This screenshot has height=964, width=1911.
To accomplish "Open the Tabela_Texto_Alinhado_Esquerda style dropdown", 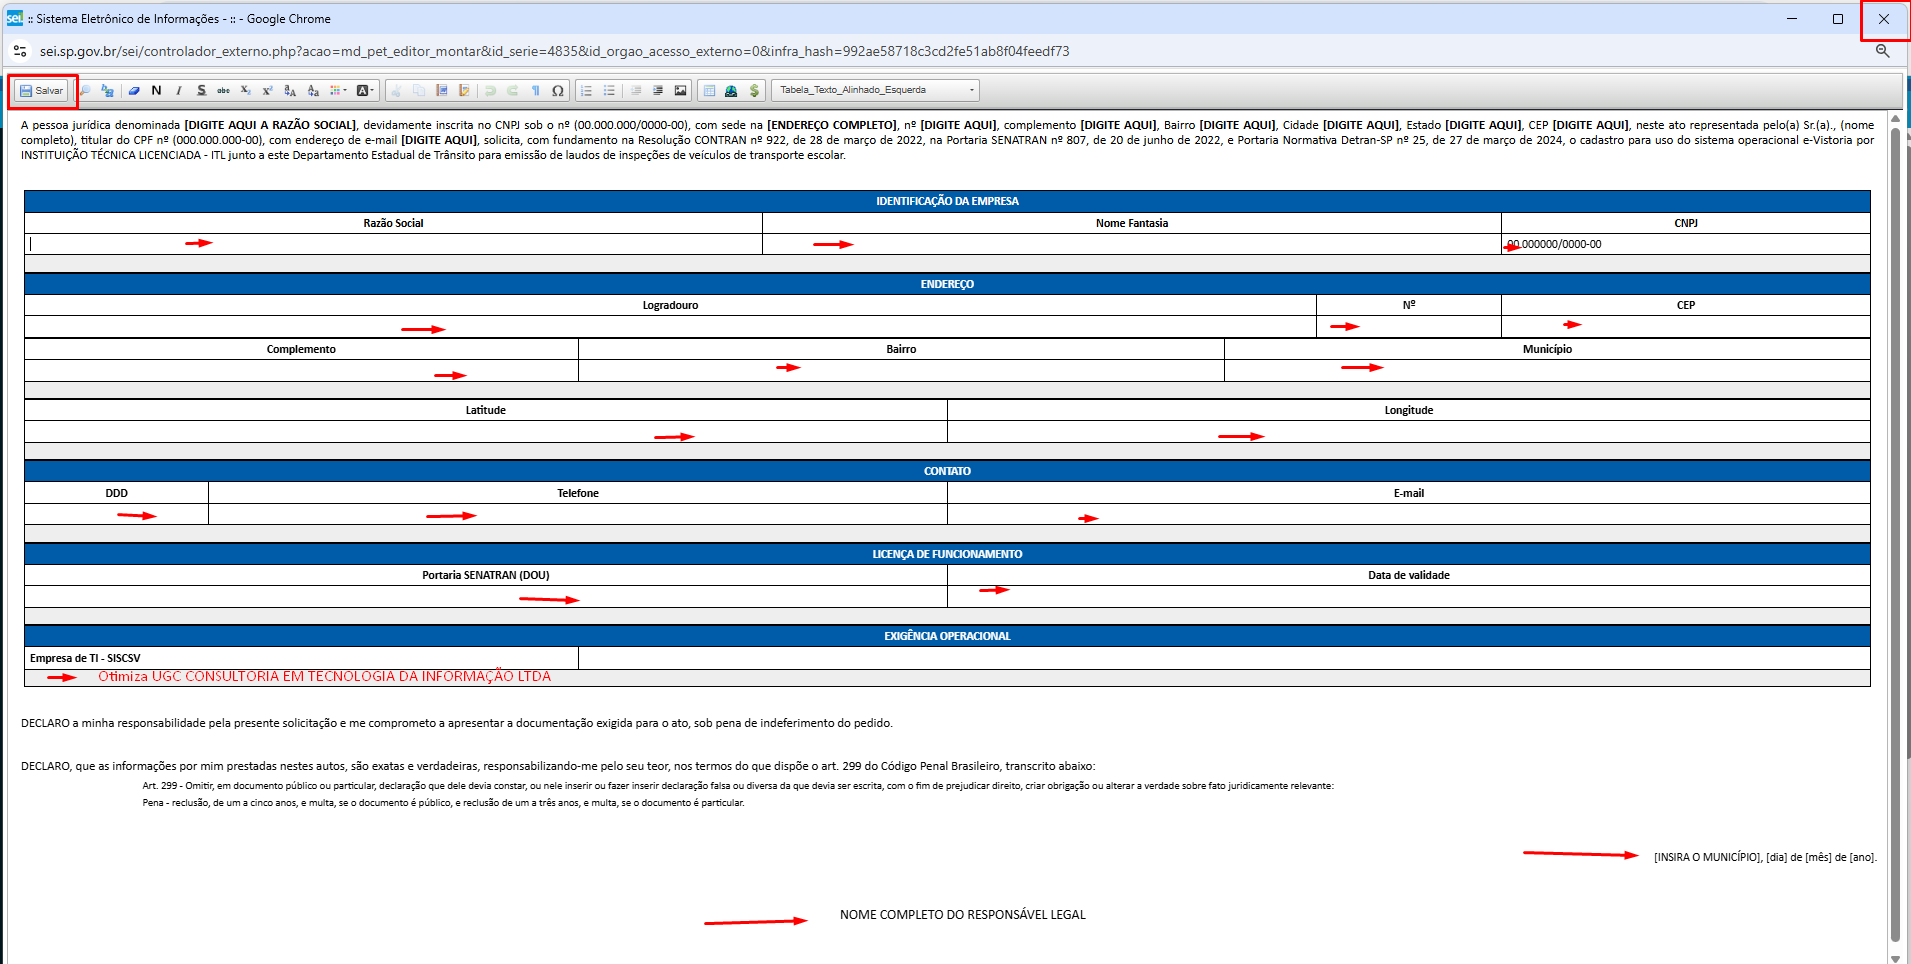I will pyautogui.click(x=875, y=91).
